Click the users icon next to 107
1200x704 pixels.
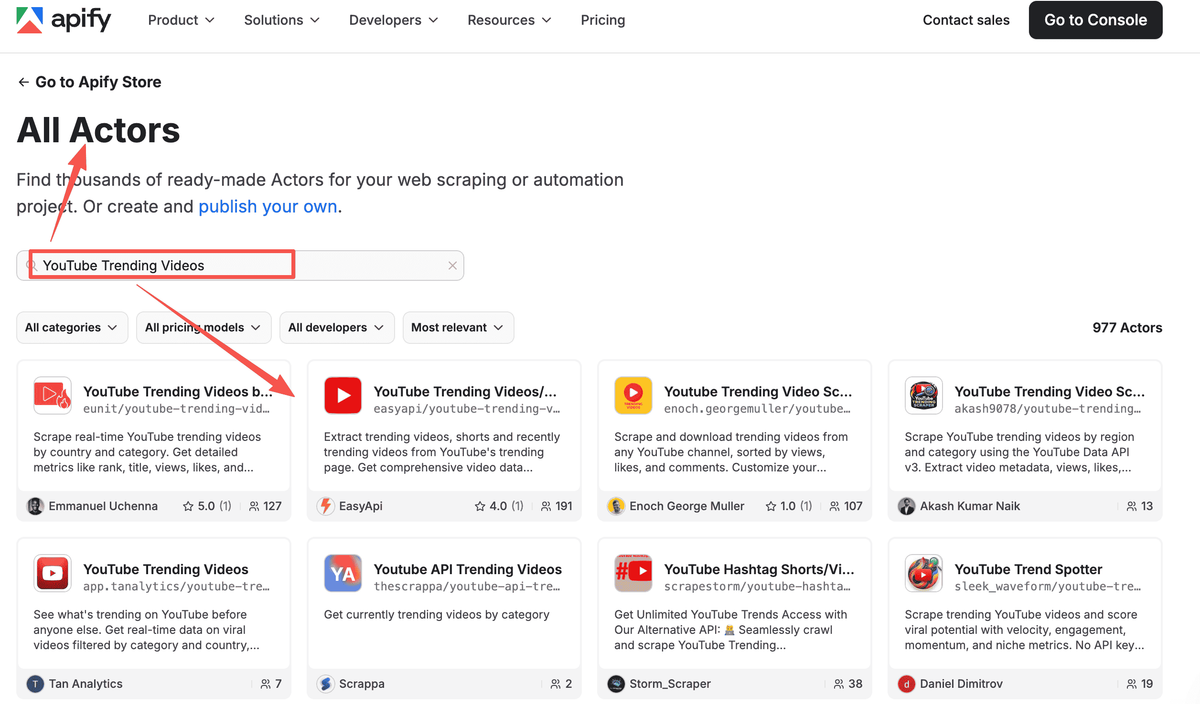tap(835, 506)
